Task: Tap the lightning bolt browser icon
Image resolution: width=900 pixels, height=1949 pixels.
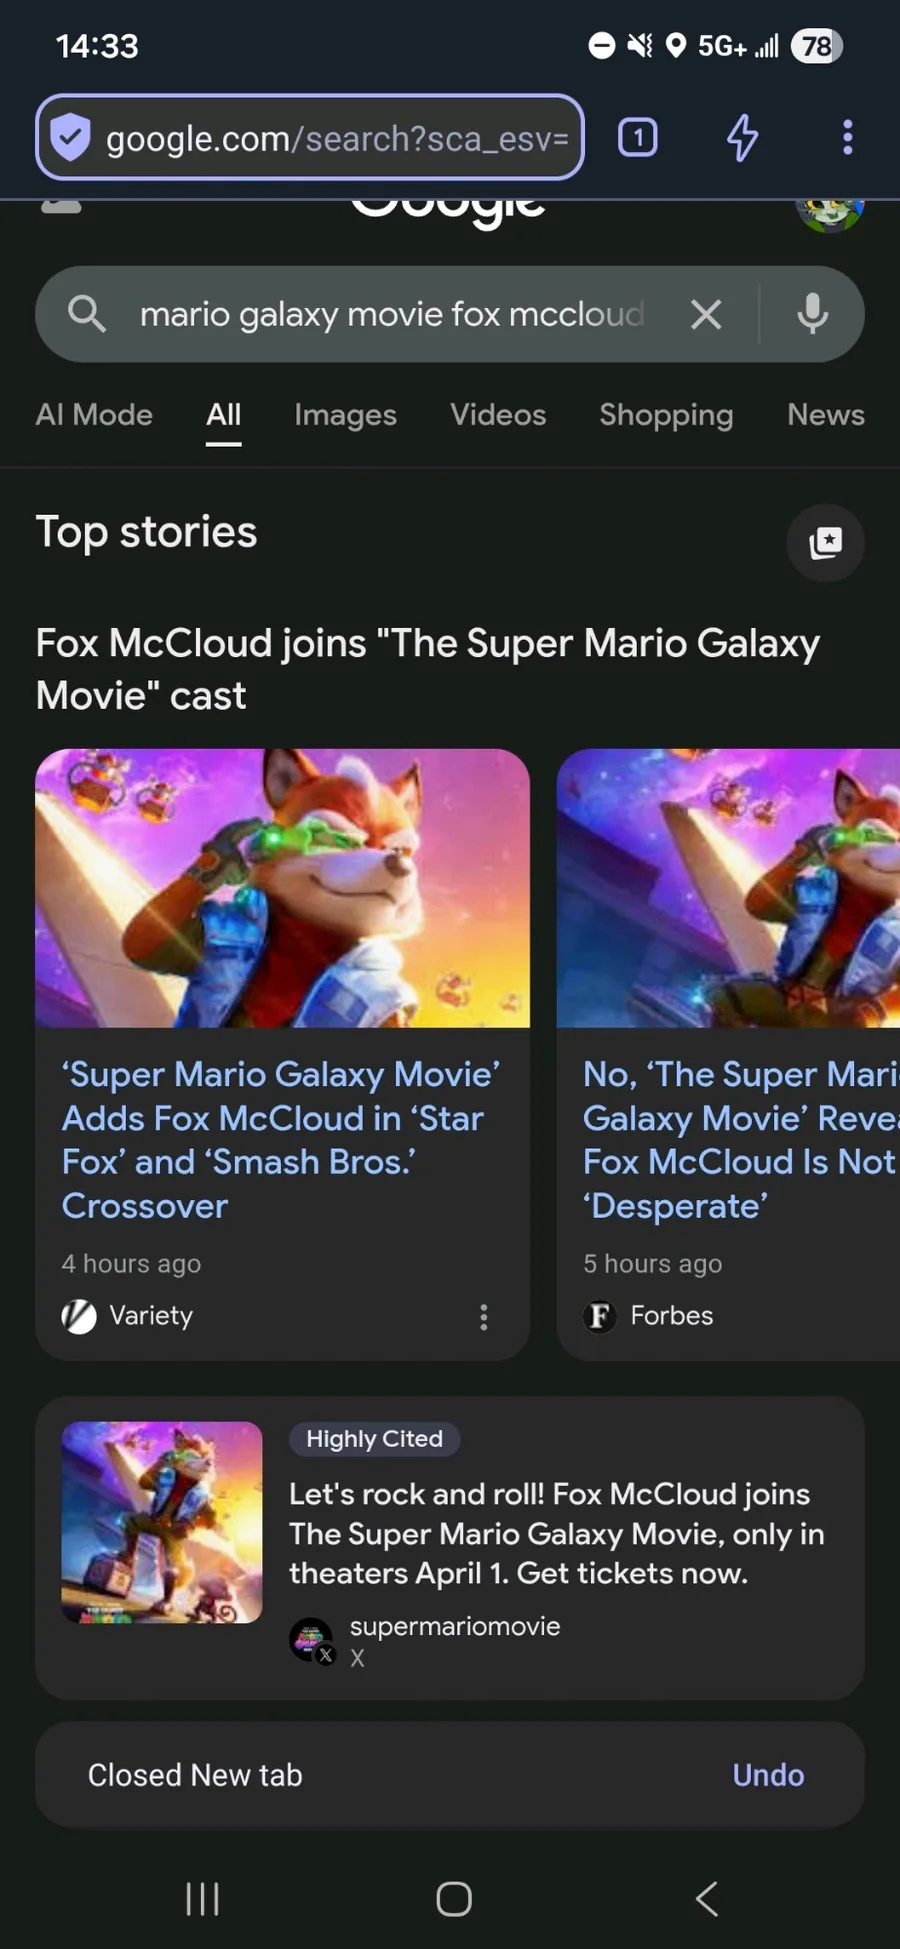Action: click(x=742, y=137)
